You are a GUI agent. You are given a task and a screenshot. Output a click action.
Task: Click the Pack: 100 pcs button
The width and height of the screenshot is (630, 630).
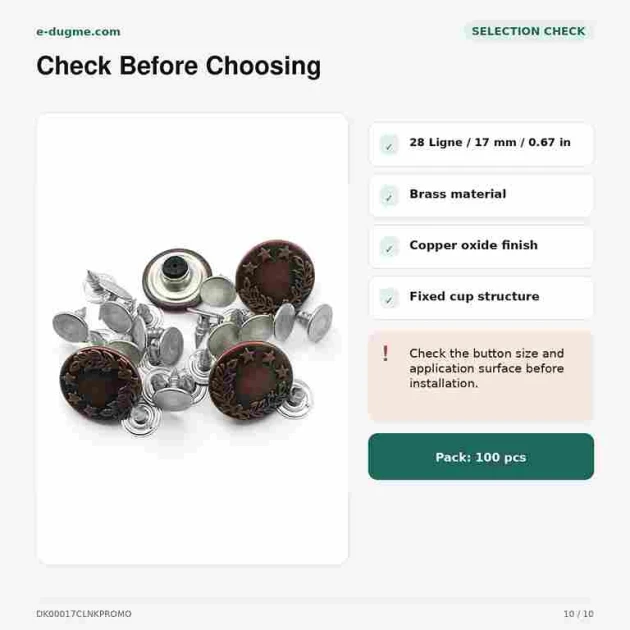481,457
